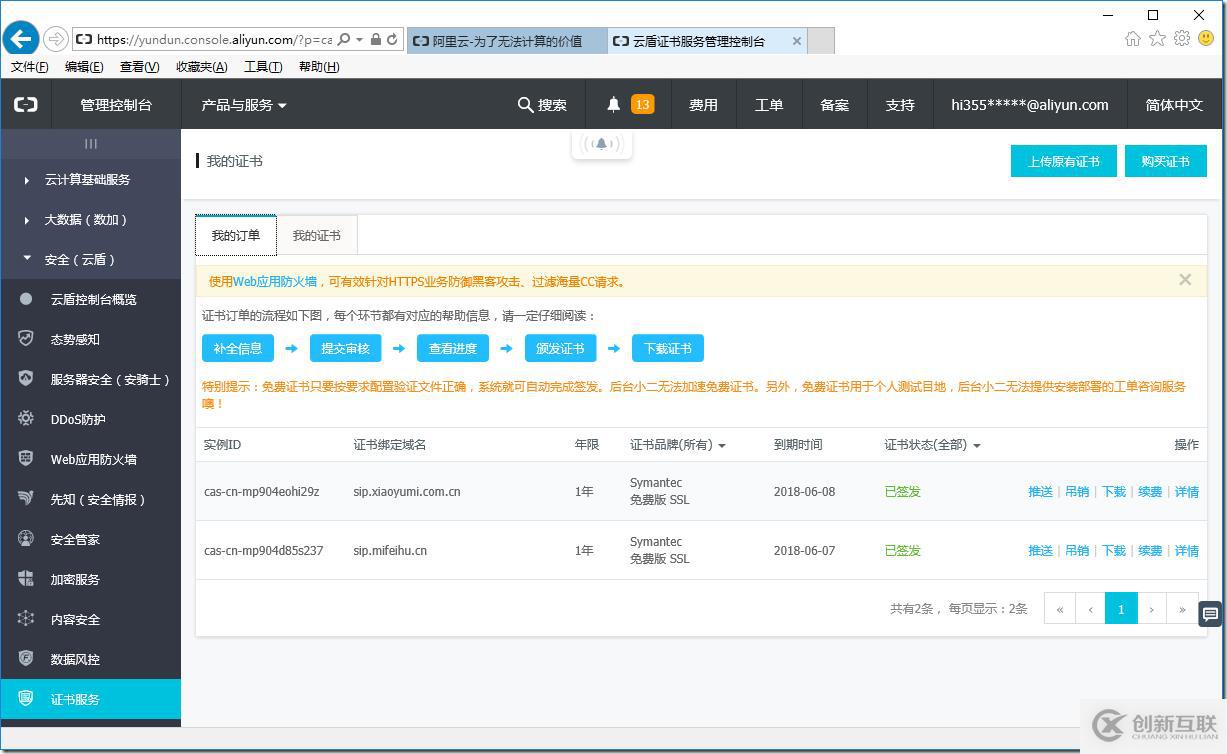Screen dimensions: 1227x754
Task: Open notifications bell with 13 badge
Action: 629,104
